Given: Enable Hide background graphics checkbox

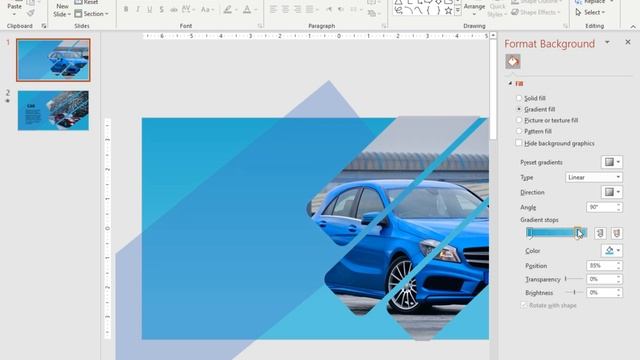Looking at the screenshot, I should pyautogui.click(x=519, y=143).
